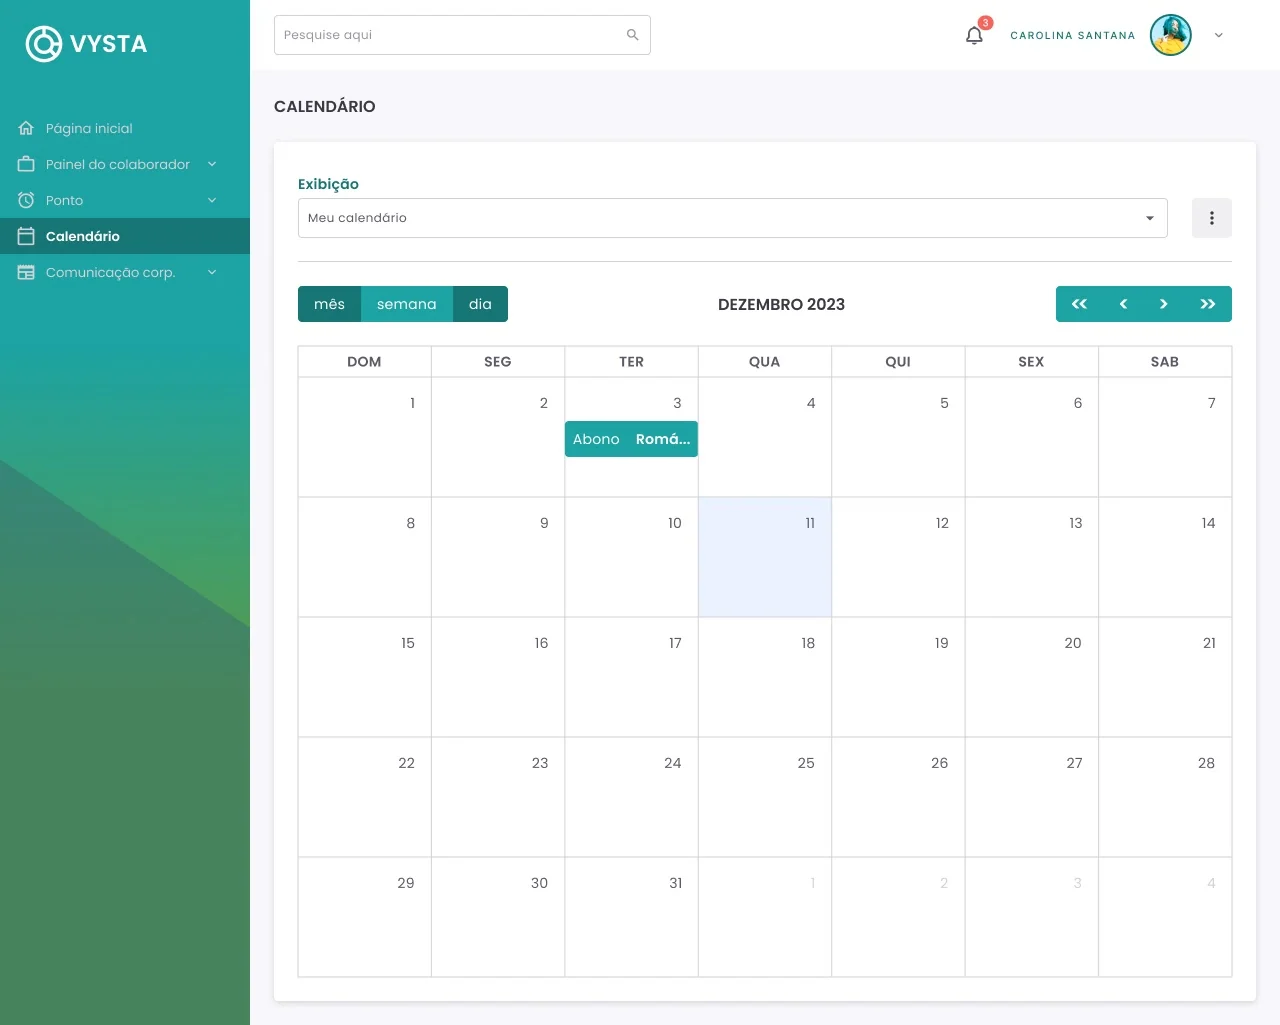Open Comunicação corp. menu item

pos(125,272)
